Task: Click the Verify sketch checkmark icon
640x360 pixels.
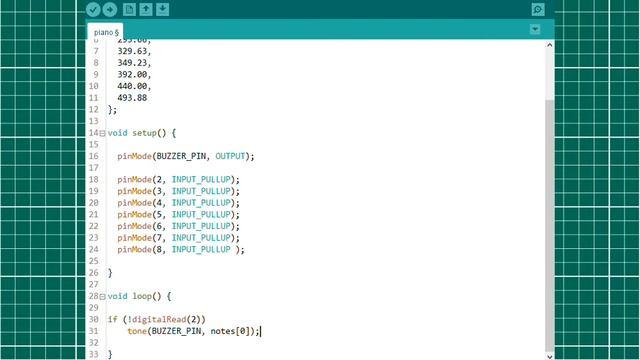Action: (93, 9)
